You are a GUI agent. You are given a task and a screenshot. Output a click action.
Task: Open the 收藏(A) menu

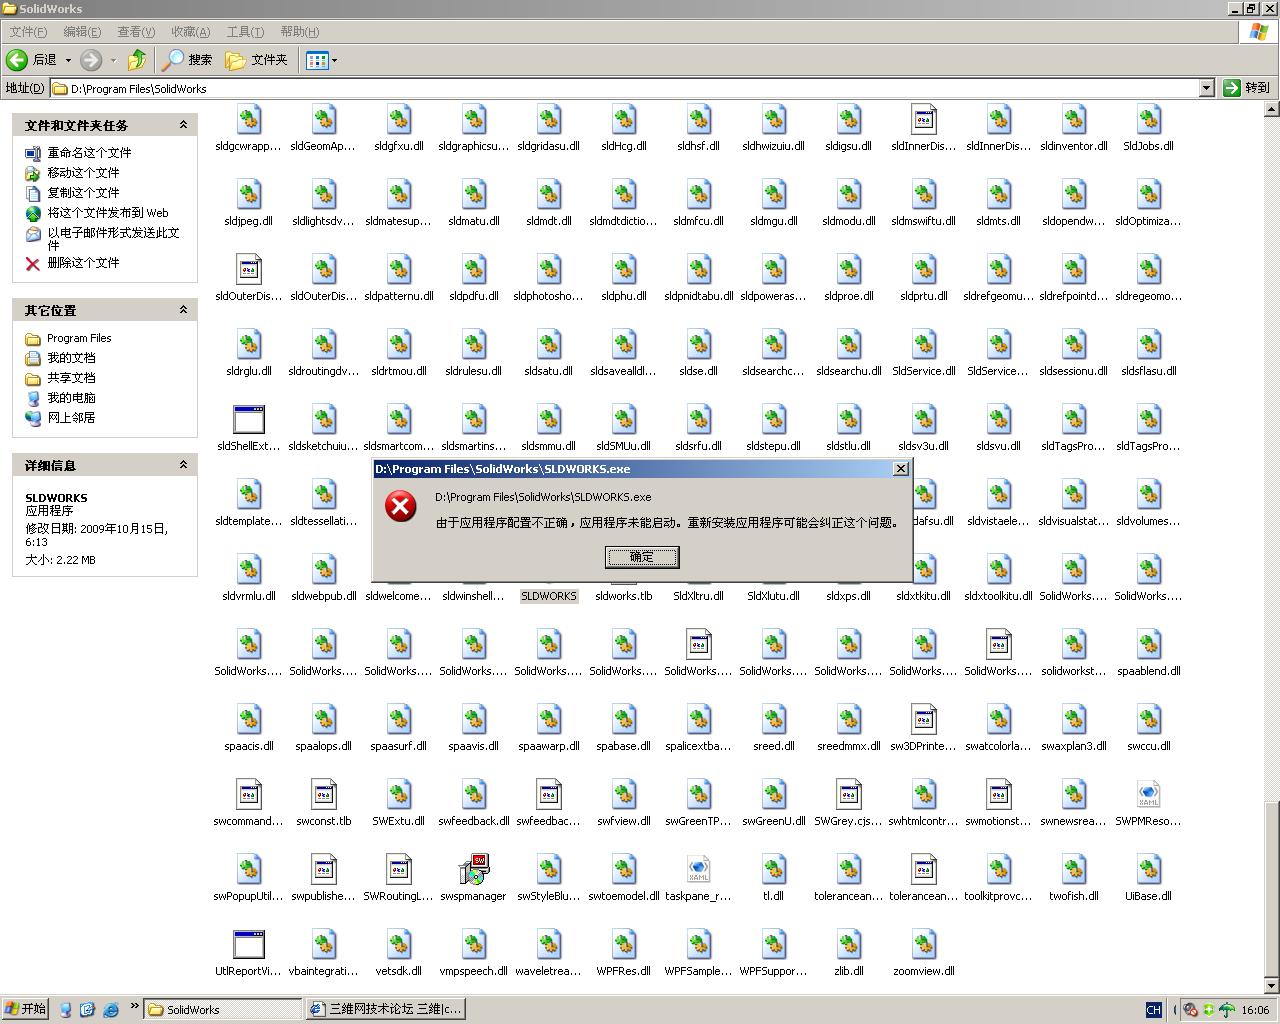point(191,32)
